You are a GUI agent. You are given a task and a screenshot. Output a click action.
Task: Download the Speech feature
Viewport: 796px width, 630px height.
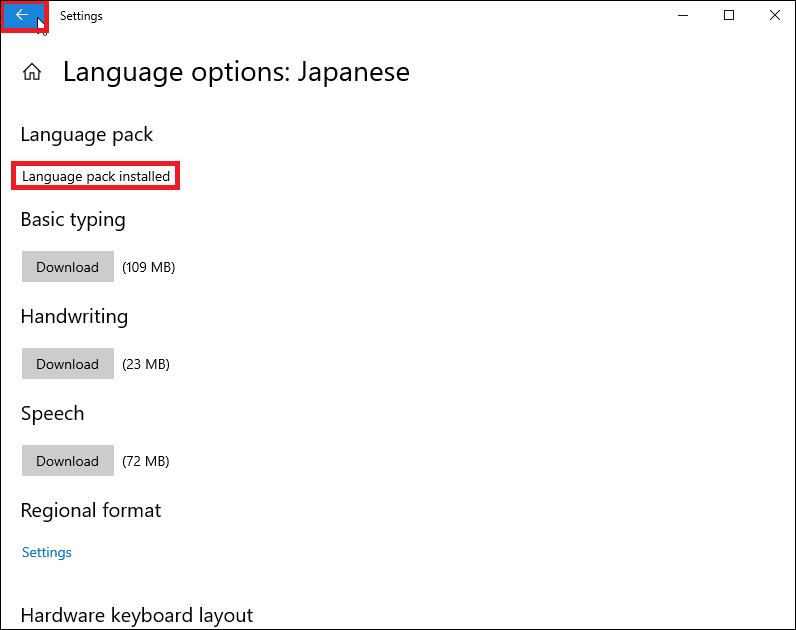(68, 461)
